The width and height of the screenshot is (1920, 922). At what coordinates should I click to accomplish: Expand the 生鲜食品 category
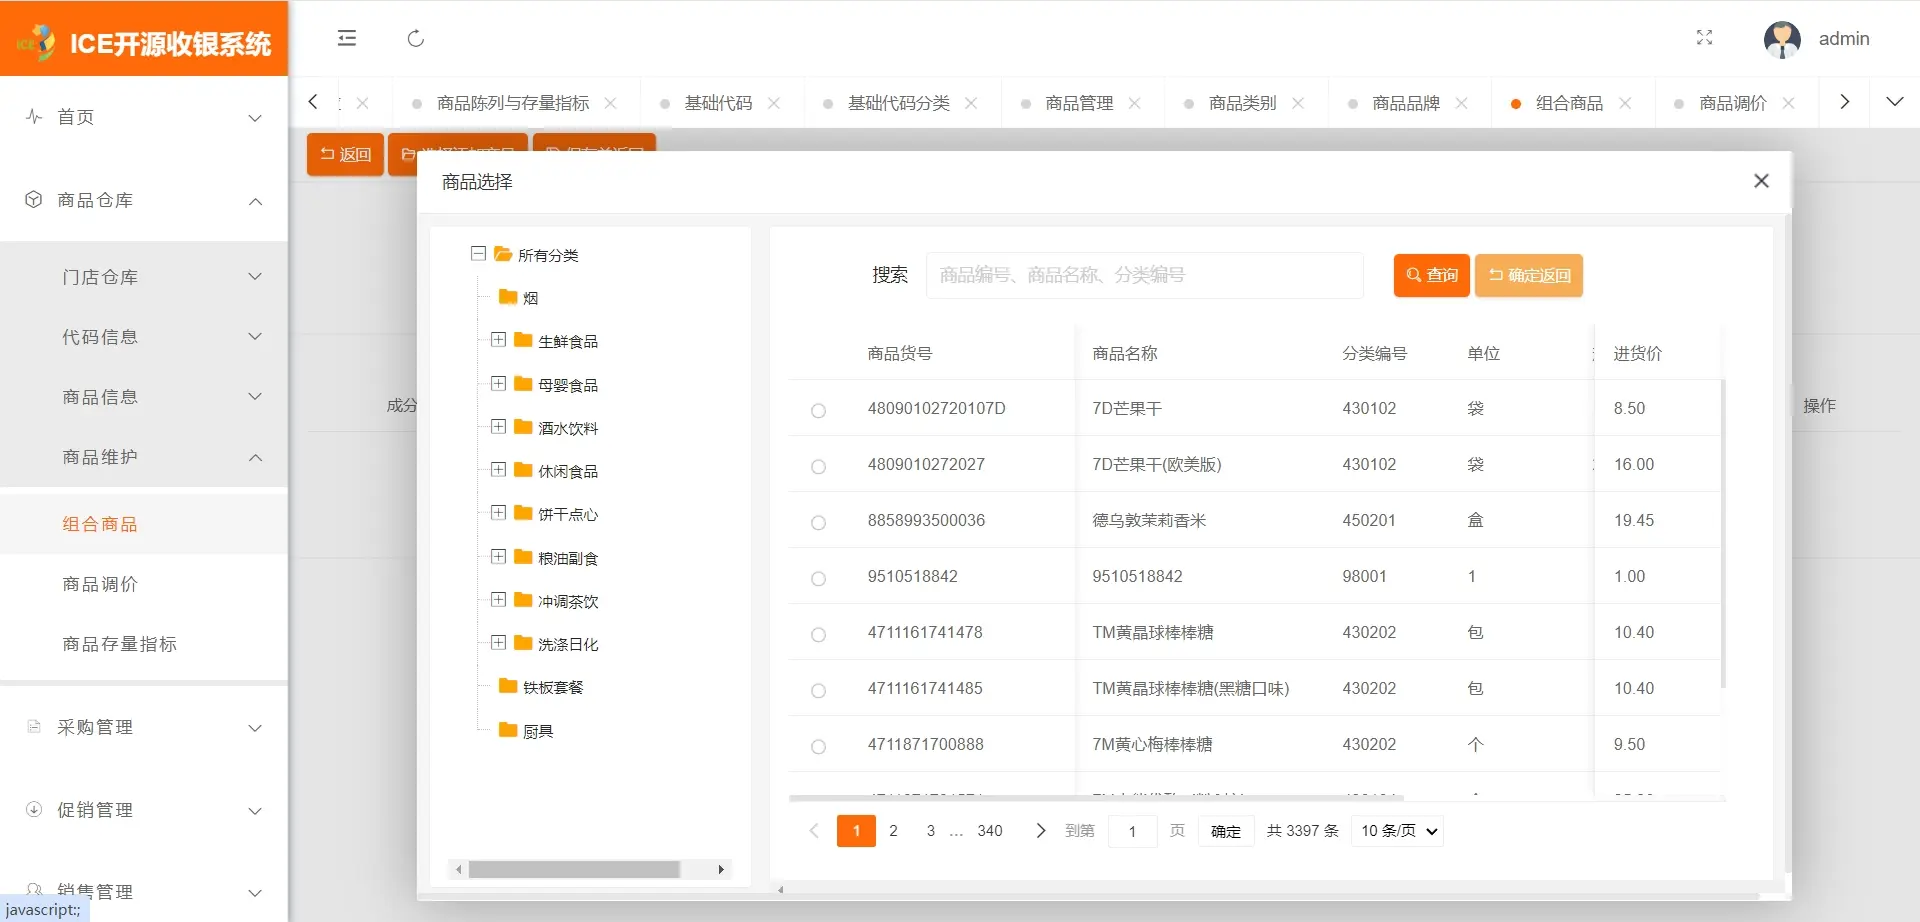pos(498,340)
